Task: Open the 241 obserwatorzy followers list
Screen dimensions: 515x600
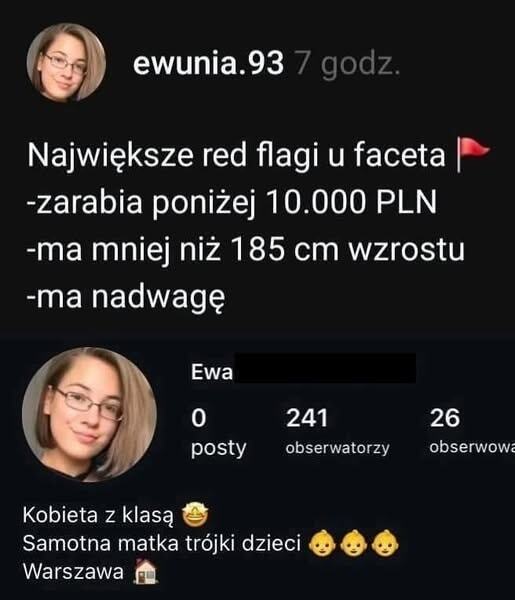Action: pyautogui.click(x=337, y=432)
